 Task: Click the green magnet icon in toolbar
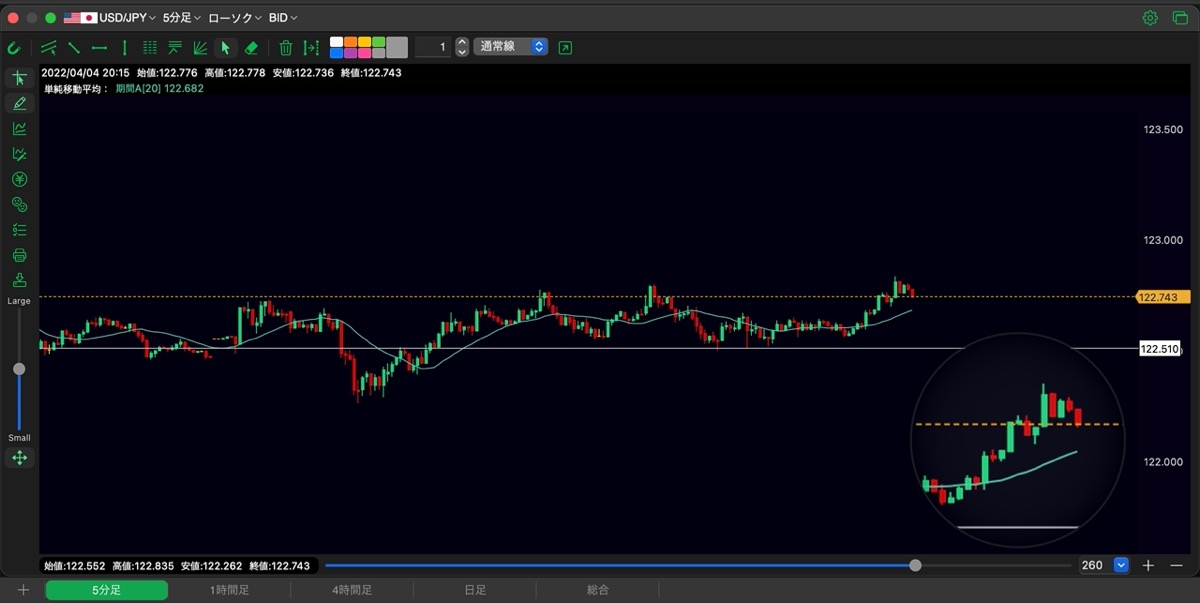(13, 47)
